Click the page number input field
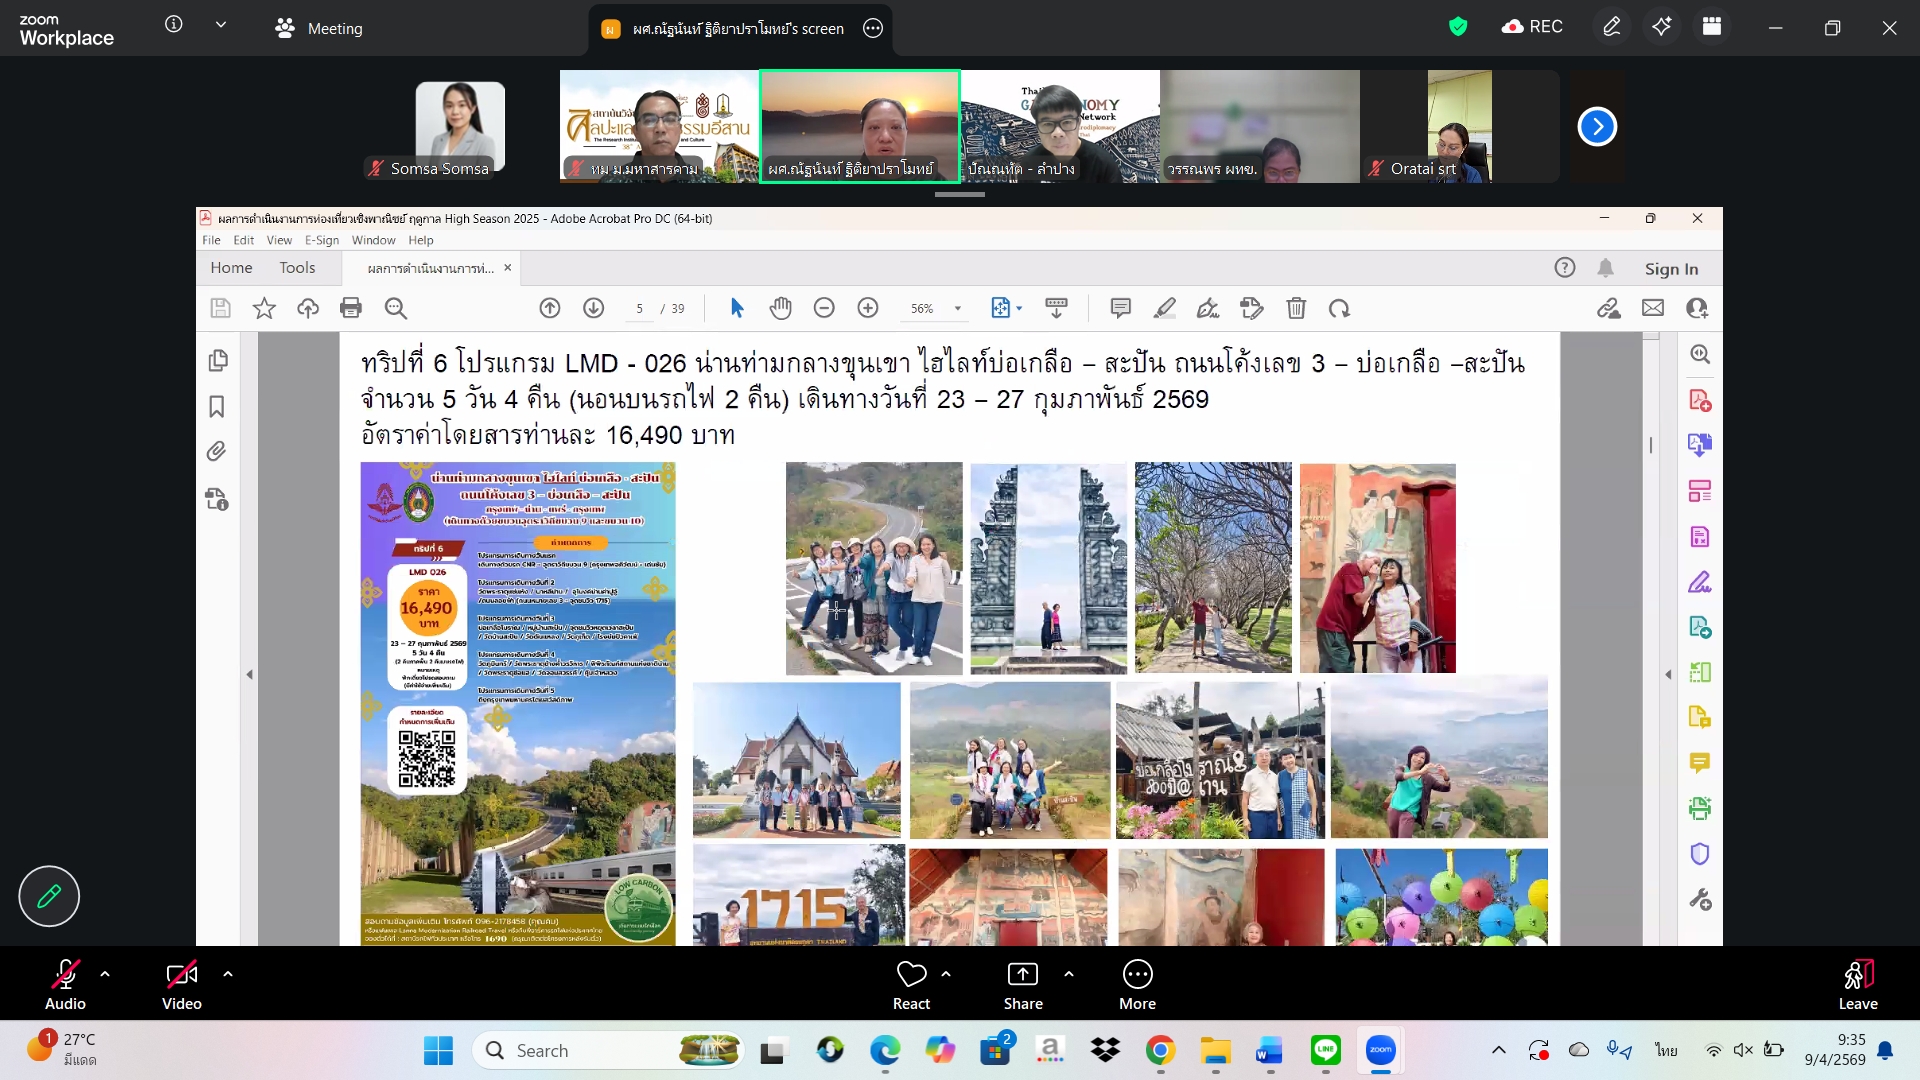The height and width of the screenshot is (1080, 1920). pyautogui.click(x=639, y=309)
